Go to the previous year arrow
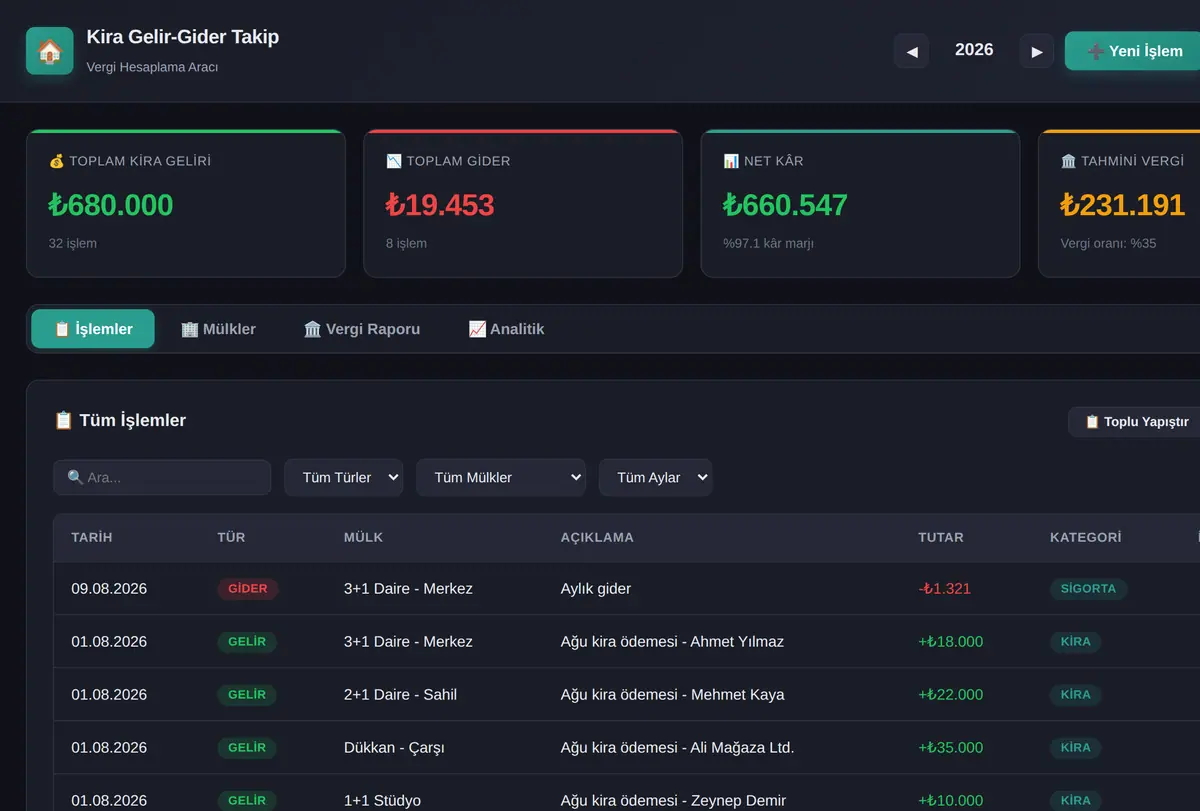The width and height of the screenshot is (1200, 811). point(911,51)
